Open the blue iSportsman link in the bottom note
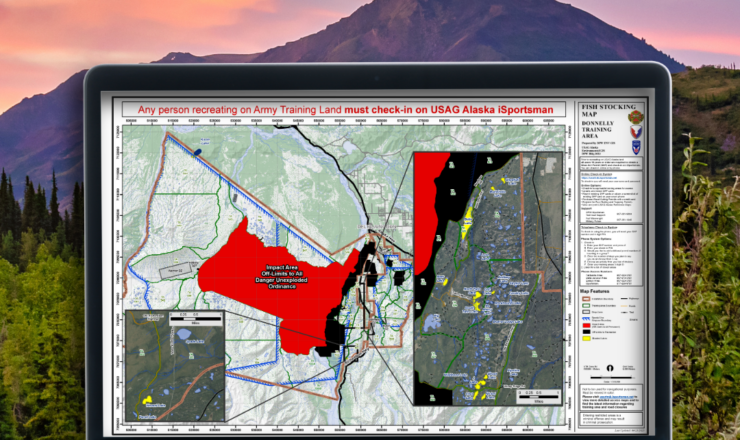This screenshot has height=440, width=740. coord(616,397)
